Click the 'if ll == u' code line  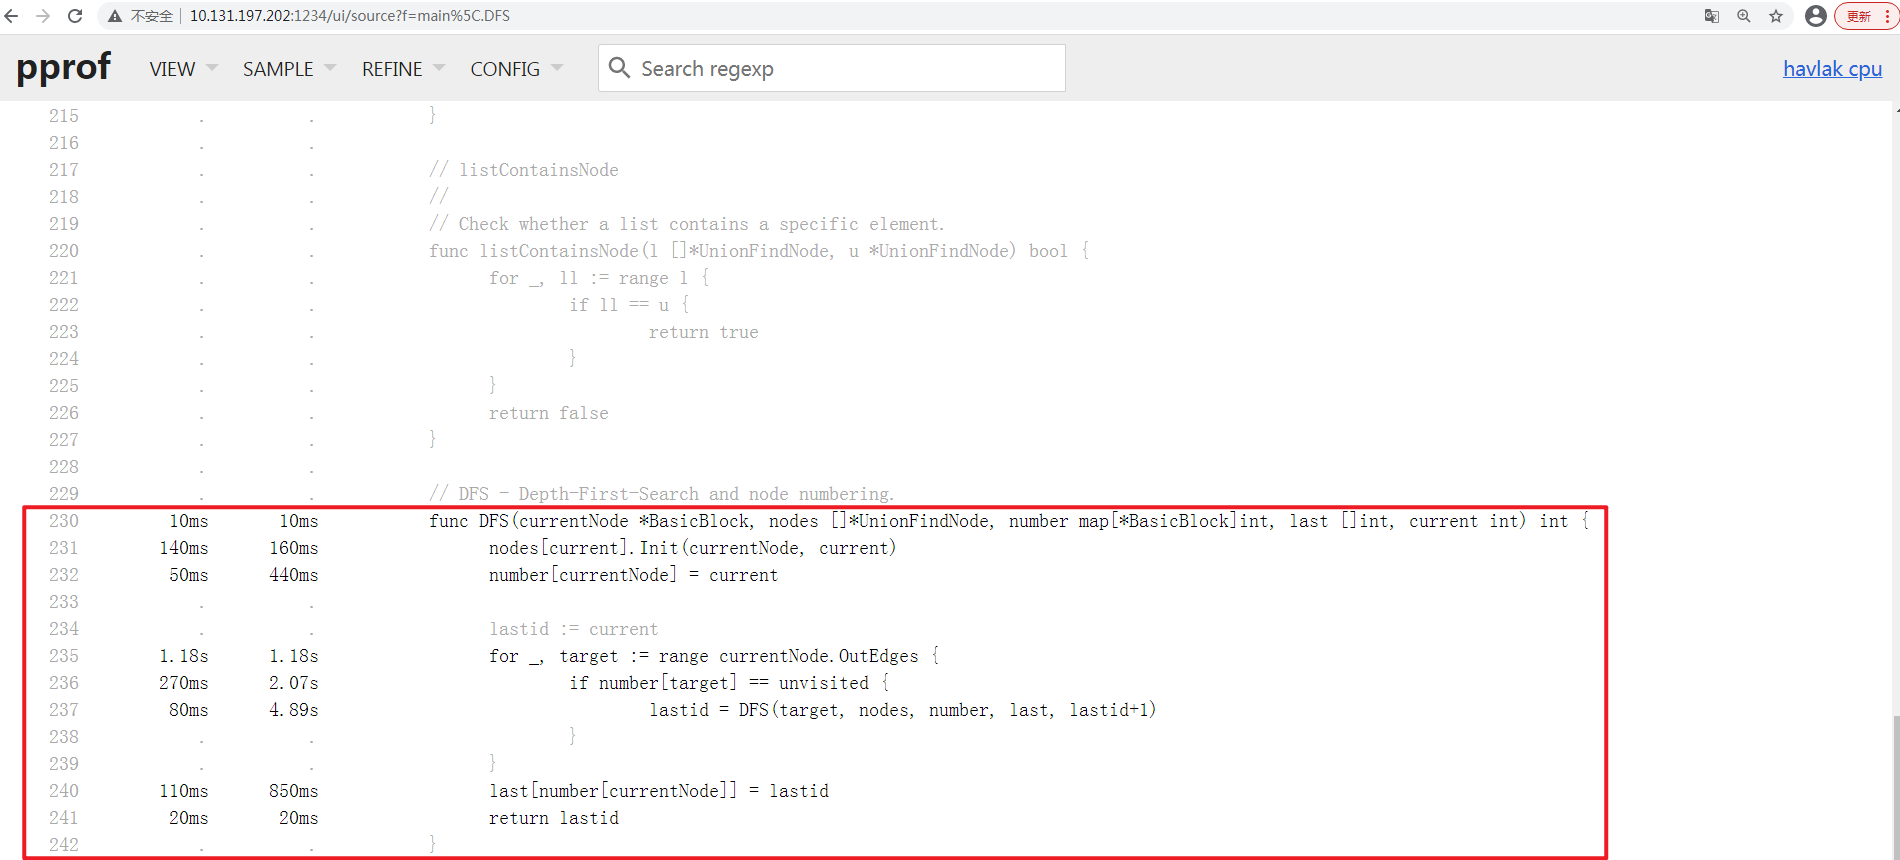[629, 305]
